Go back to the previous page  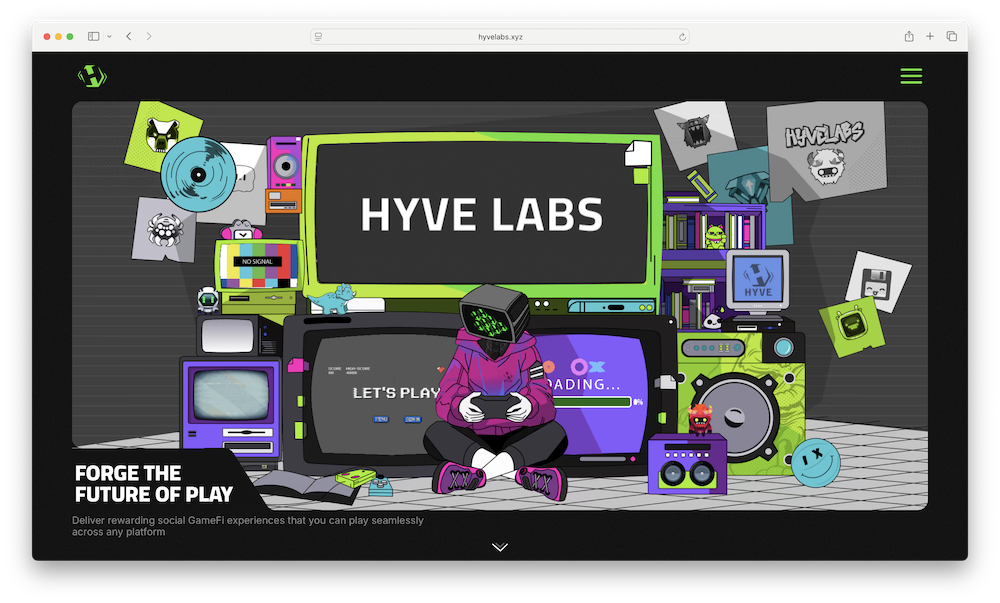129,36
